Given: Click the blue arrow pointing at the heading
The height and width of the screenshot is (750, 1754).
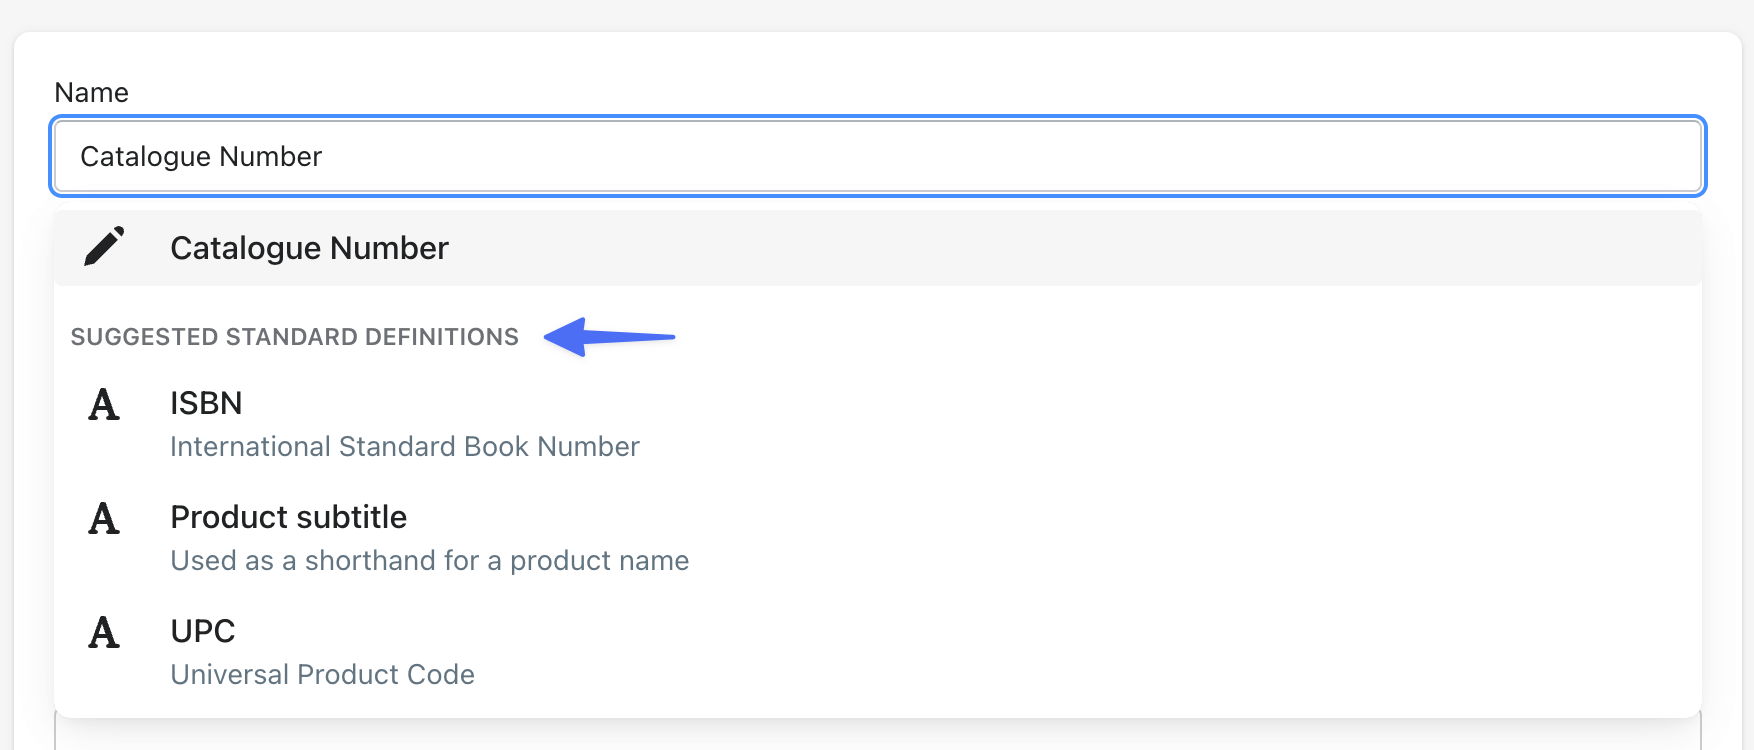Looking at the screenshot, I should click(x=609, y=337).
